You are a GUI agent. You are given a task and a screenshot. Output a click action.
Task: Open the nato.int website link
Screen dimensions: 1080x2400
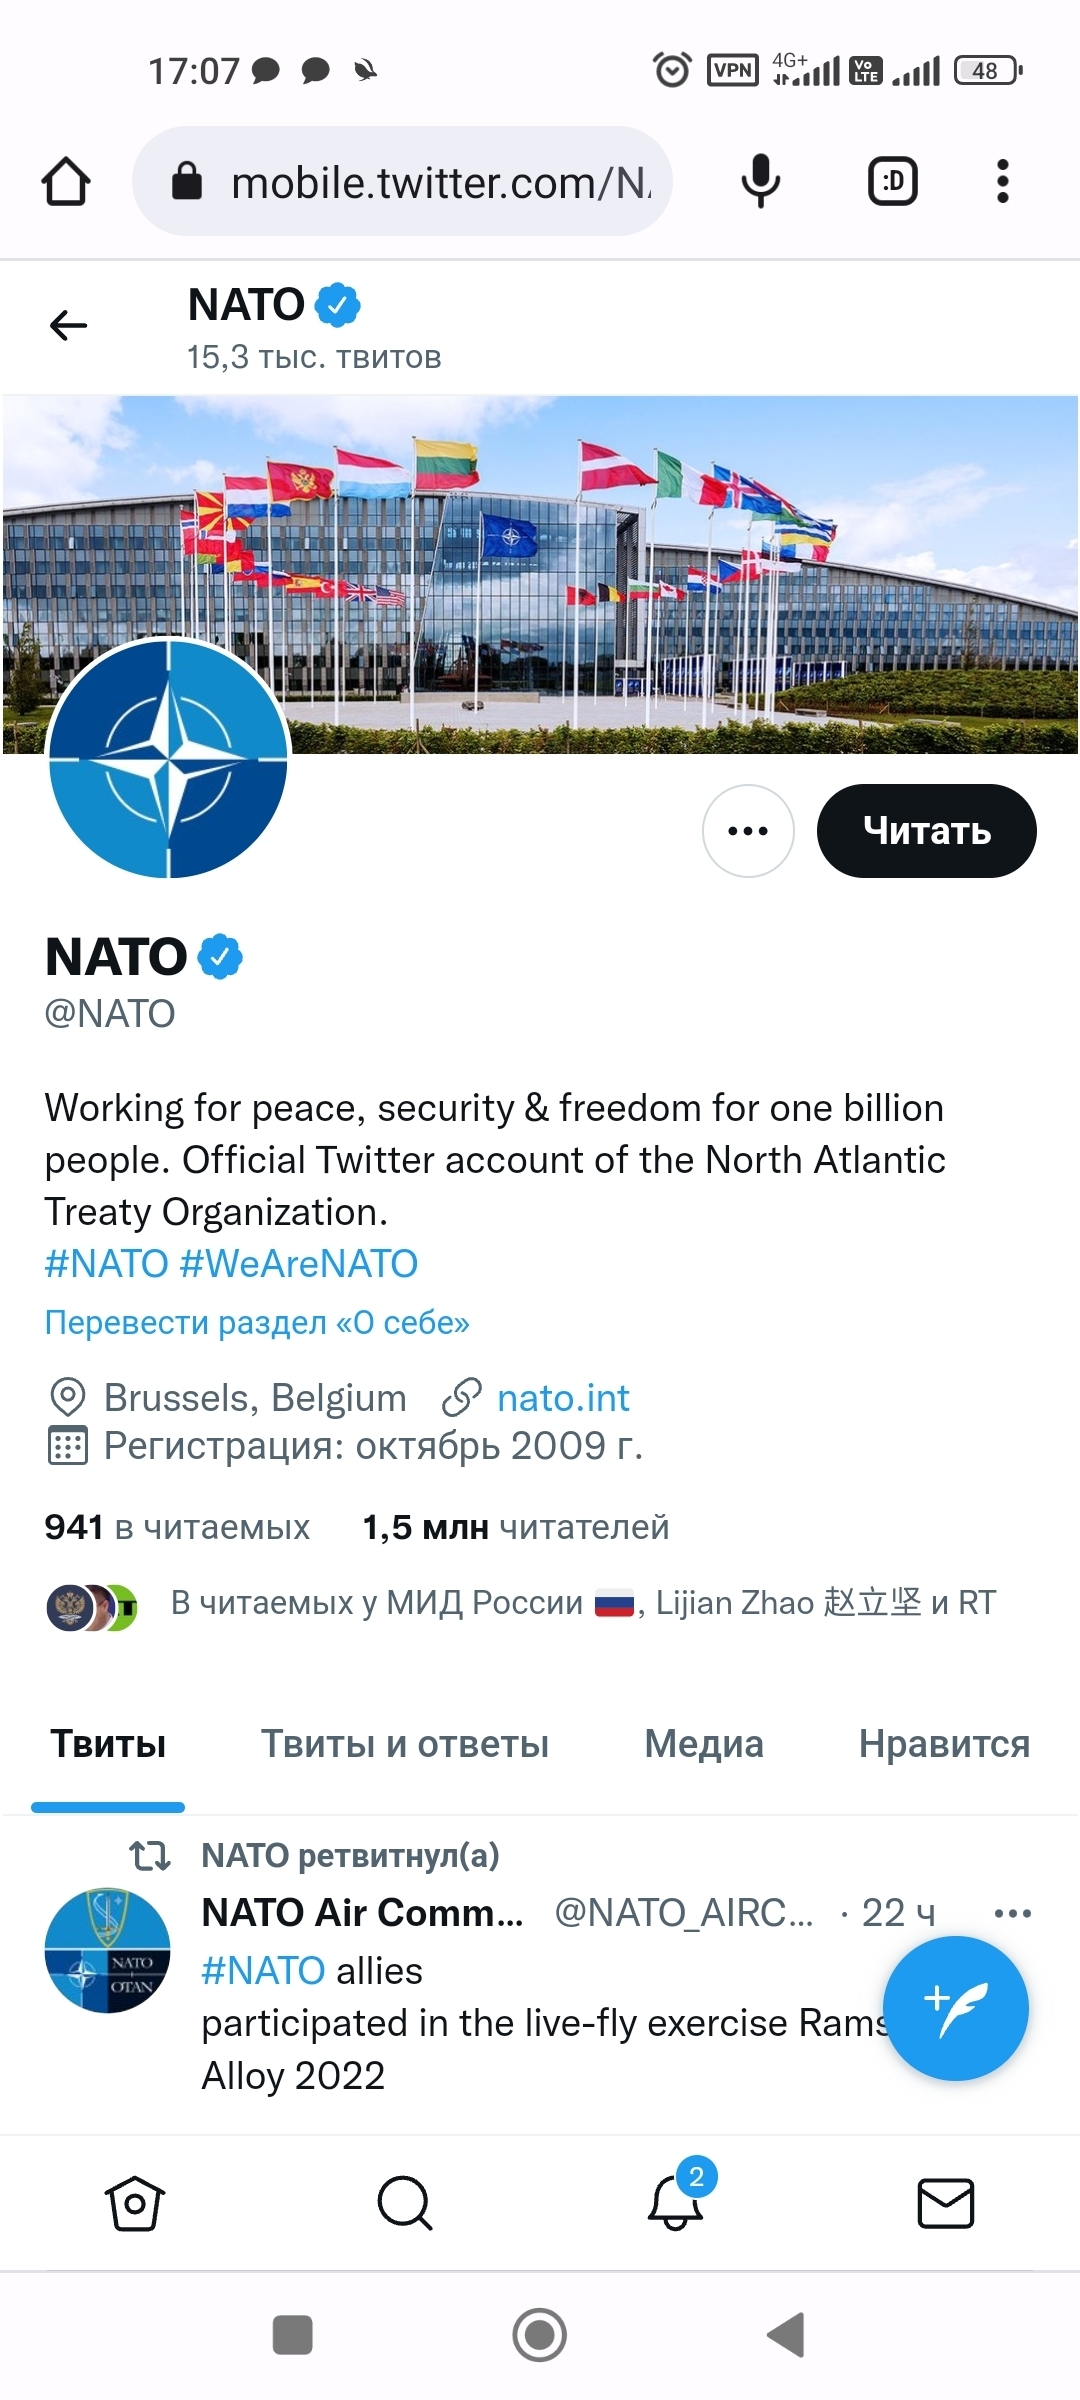coord(563,1398)
